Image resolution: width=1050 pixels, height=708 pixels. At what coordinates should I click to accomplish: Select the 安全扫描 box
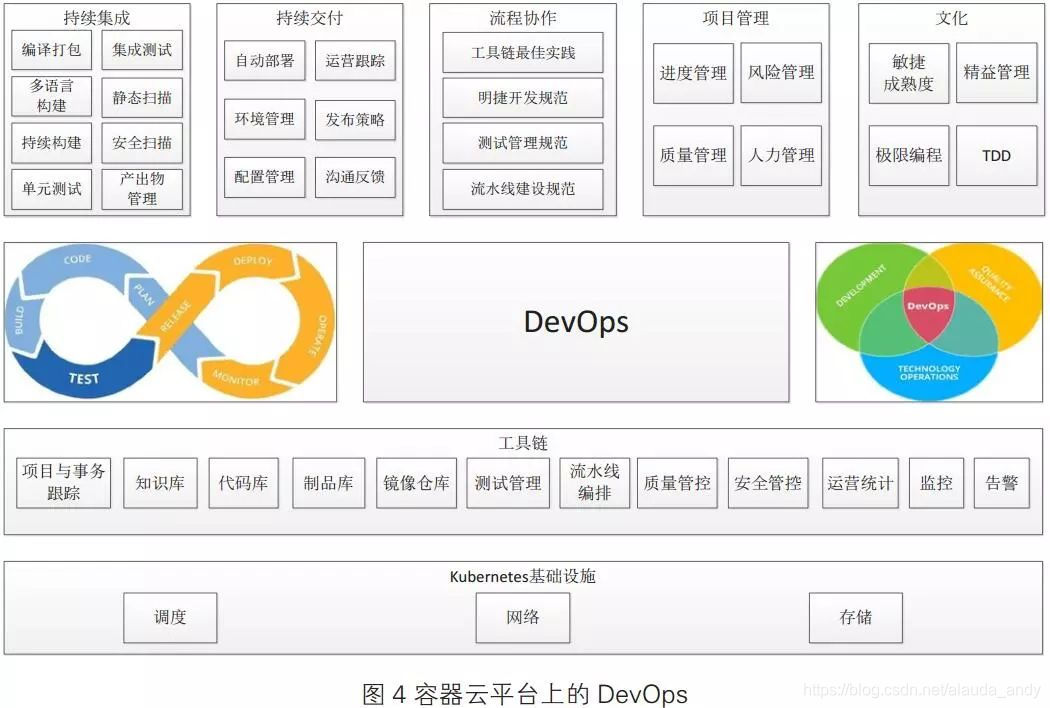point(142,143)
